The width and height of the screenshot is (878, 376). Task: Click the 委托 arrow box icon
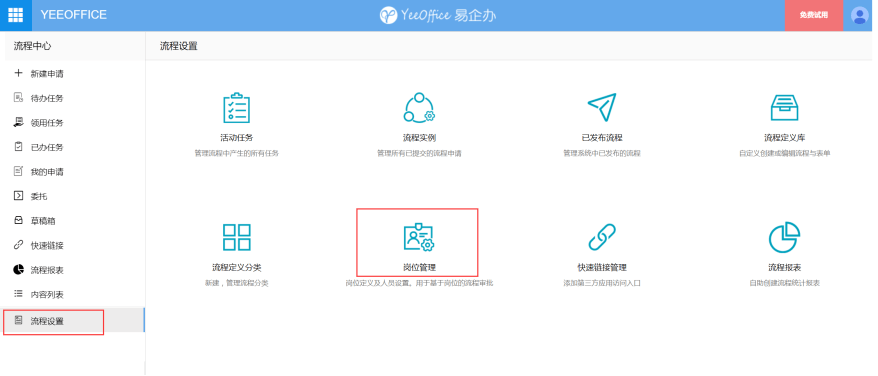[x=18, y=196]
